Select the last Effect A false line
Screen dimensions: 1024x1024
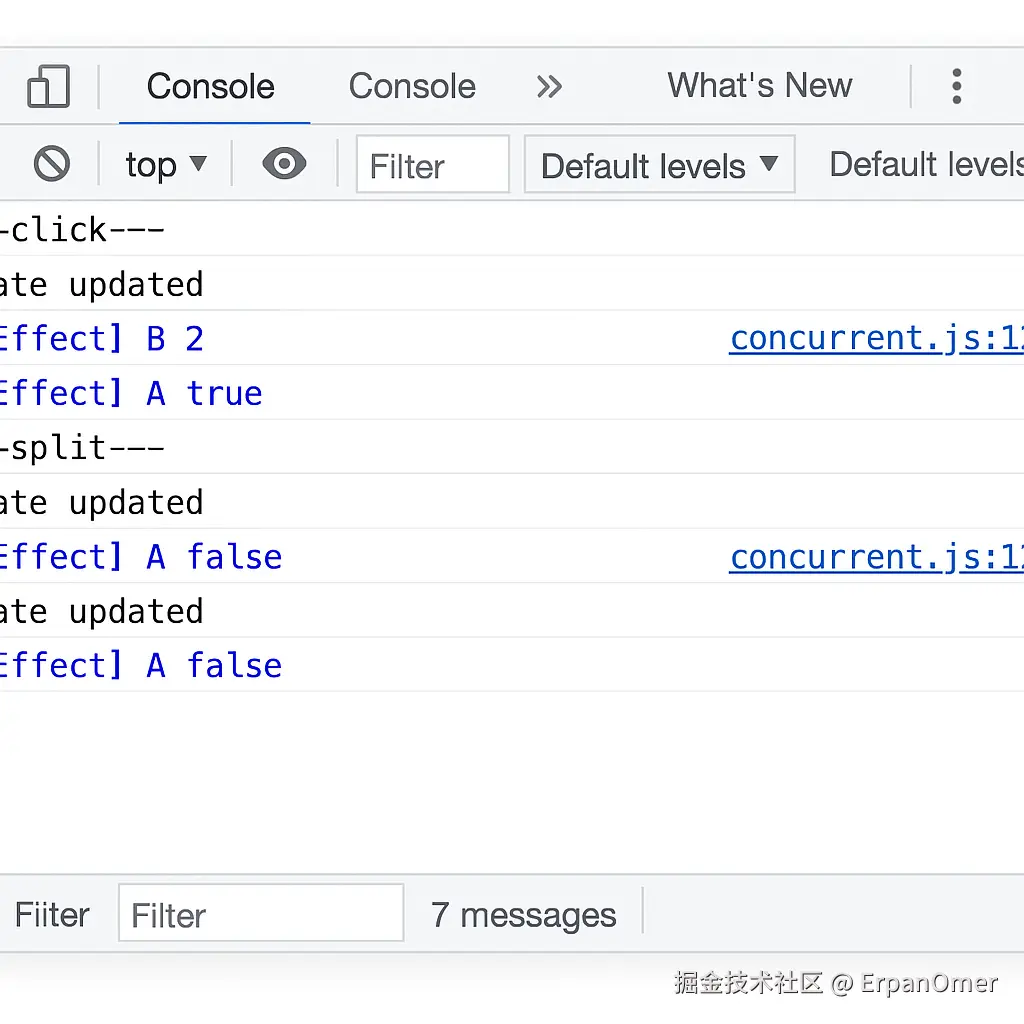(140, 665)
